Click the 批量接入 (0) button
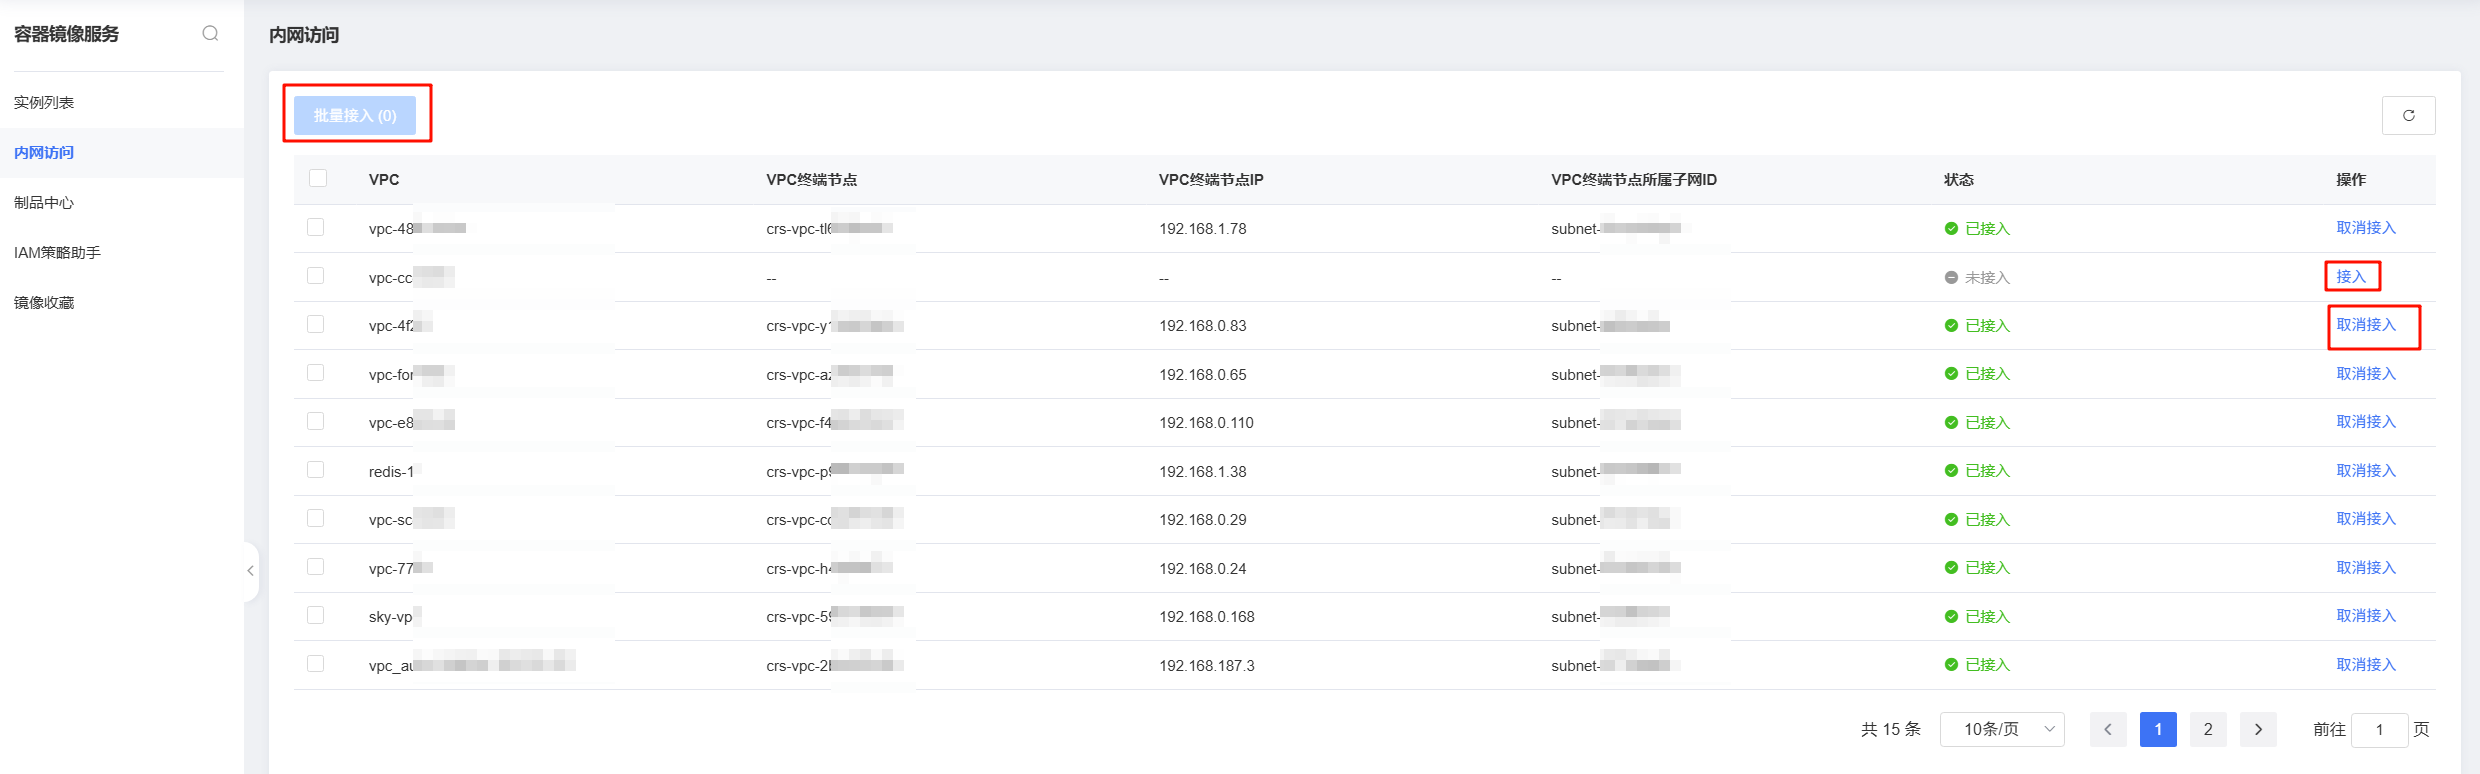 [x=355, y=116]
